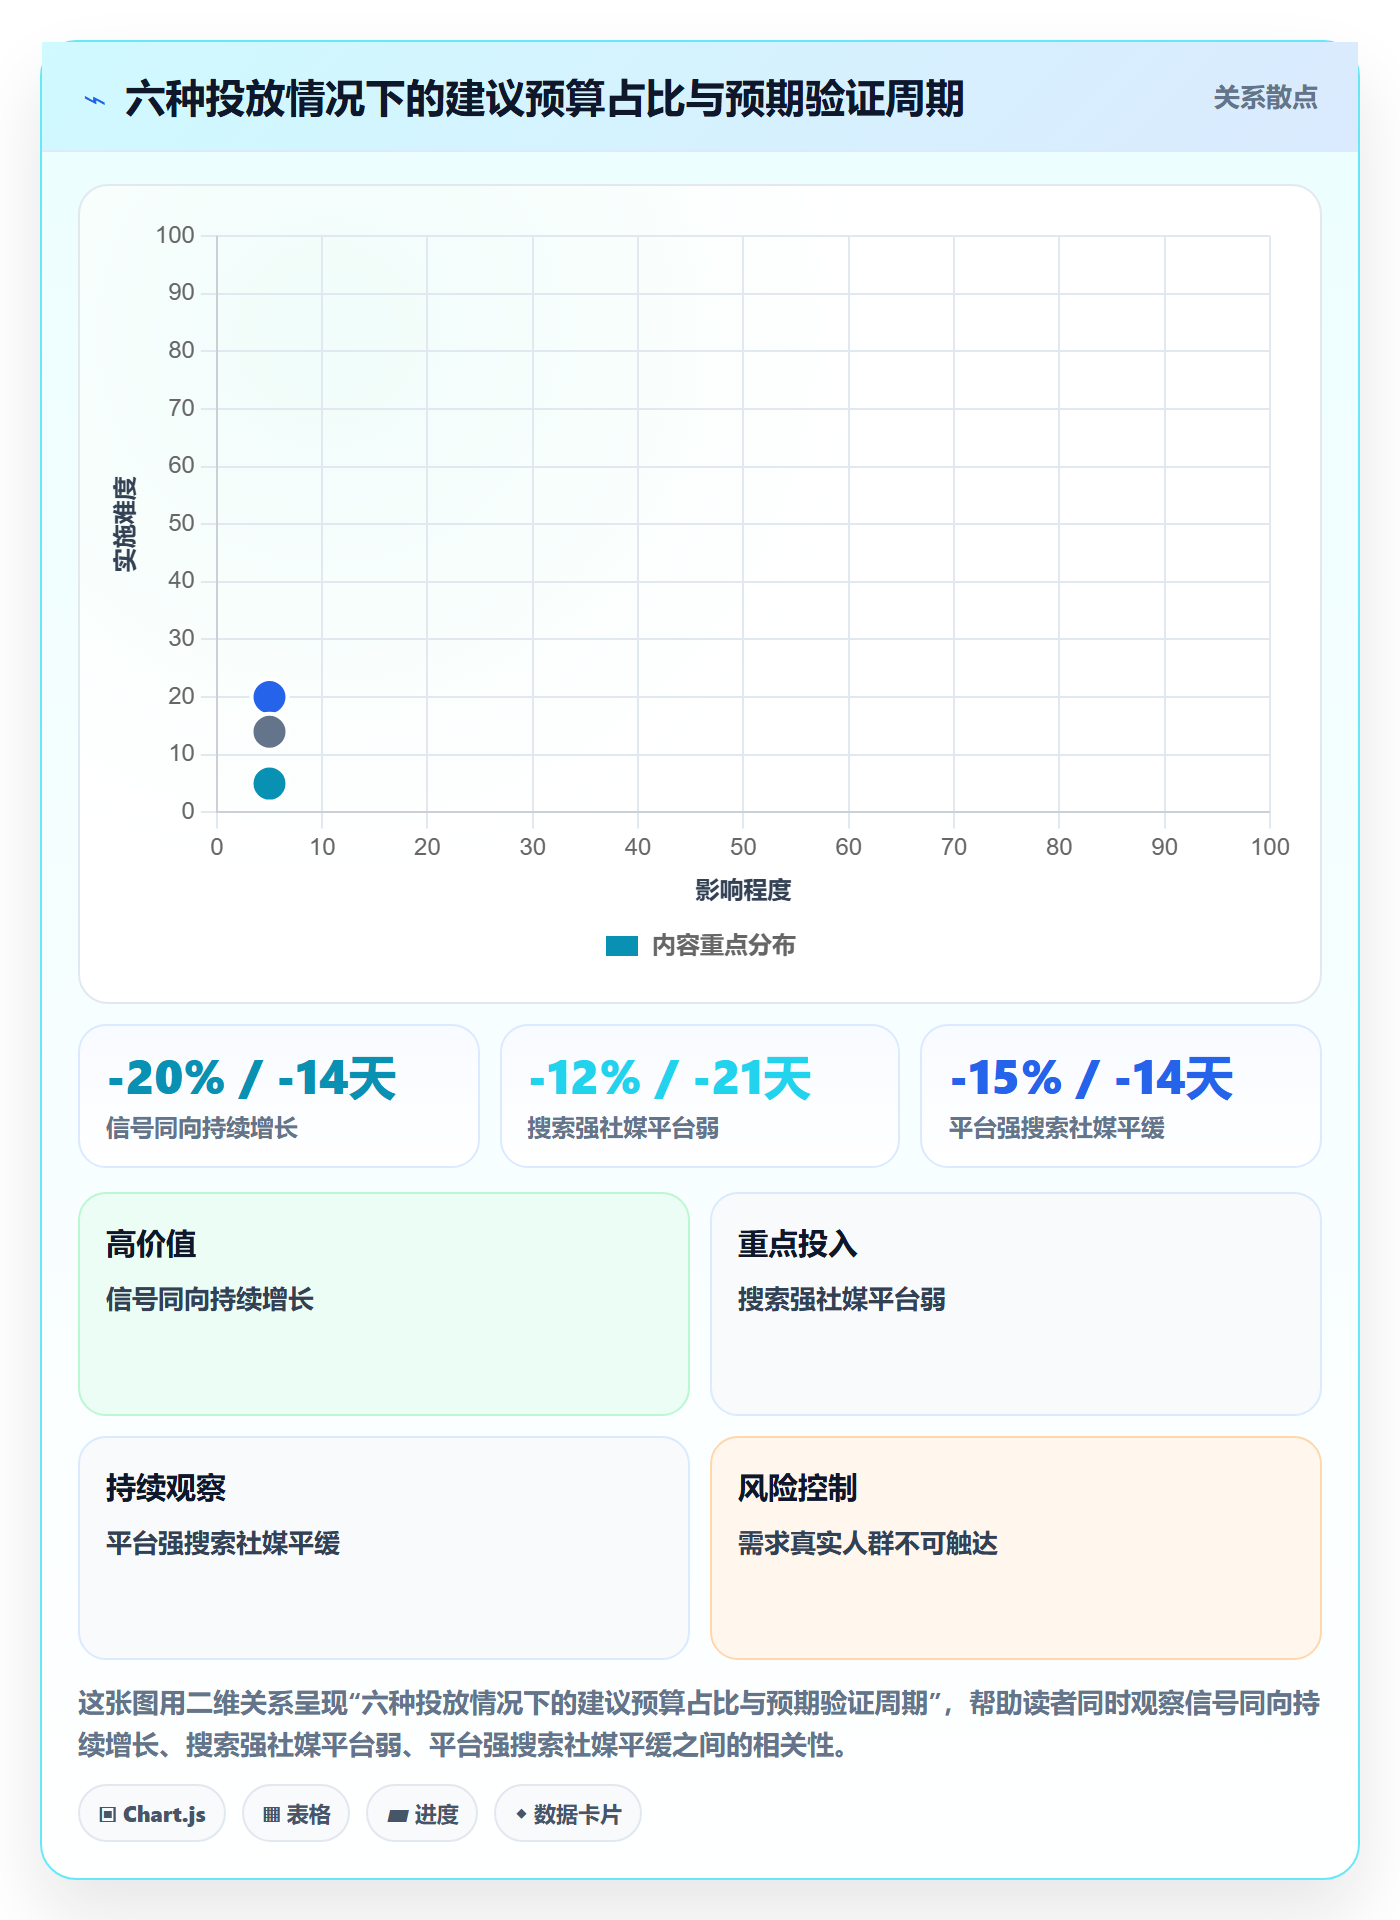Click the 关系散点 label in header
Image resolution: width=1400 pixels, height=1920 pixels.
click(x=1265, y=98)
